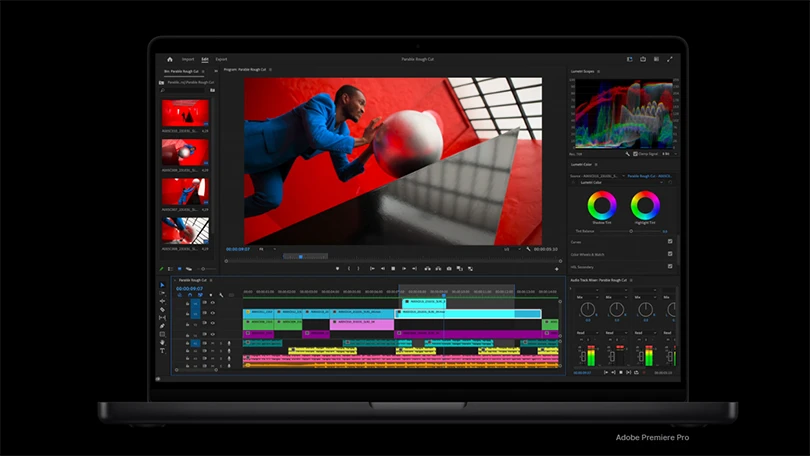Toggle eye on the bottom video track
Viewport: 810px width, 456px height.
212,334
